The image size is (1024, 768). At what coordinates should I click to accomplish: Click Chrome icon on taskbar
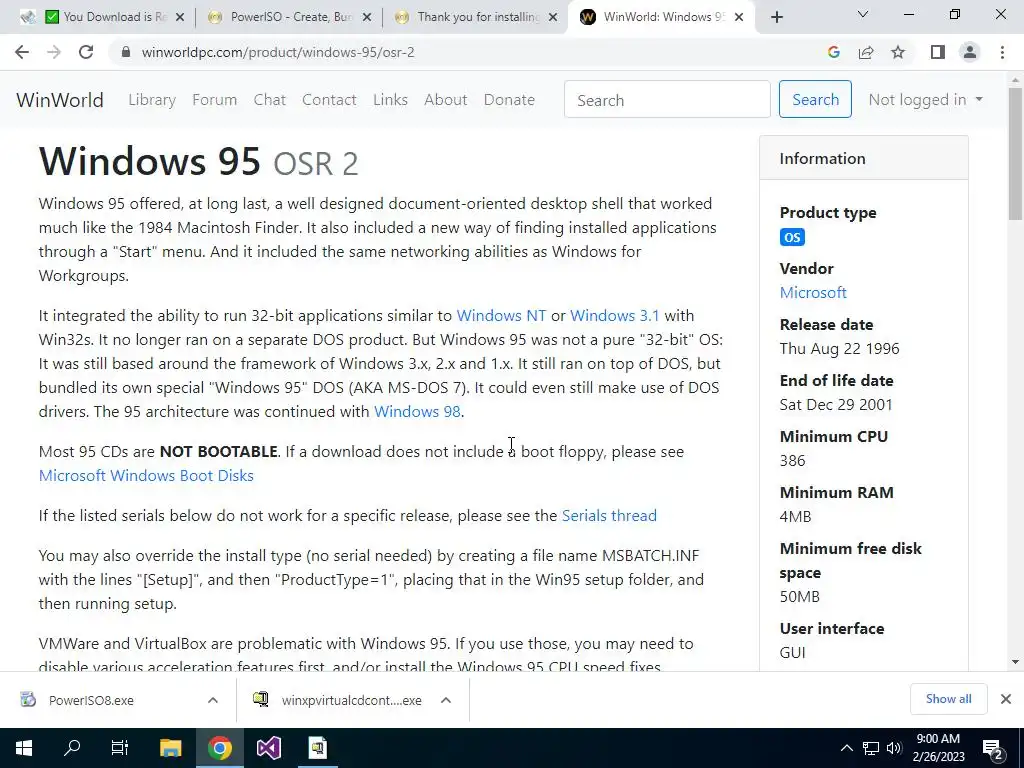pyautogui.click(x=220, y=748)
